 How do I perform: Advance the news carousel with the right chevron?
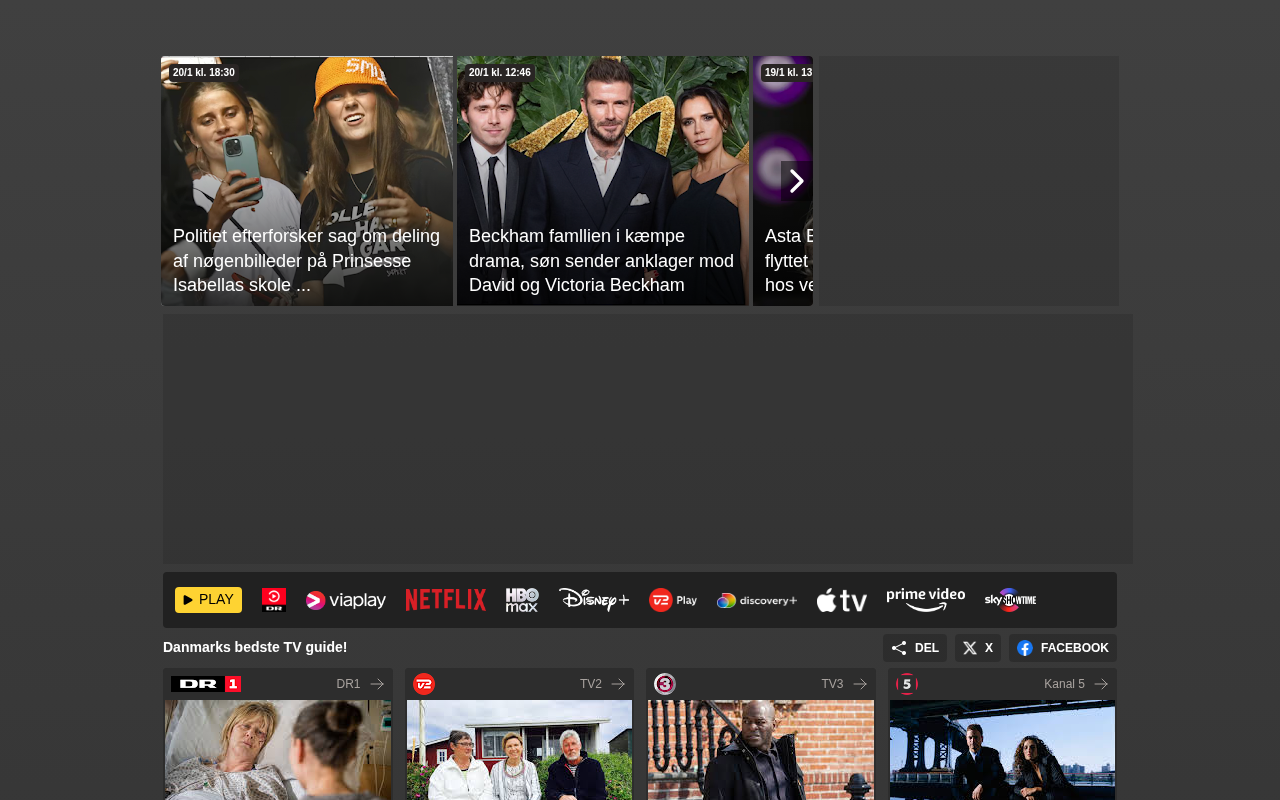tap(796, 181)
